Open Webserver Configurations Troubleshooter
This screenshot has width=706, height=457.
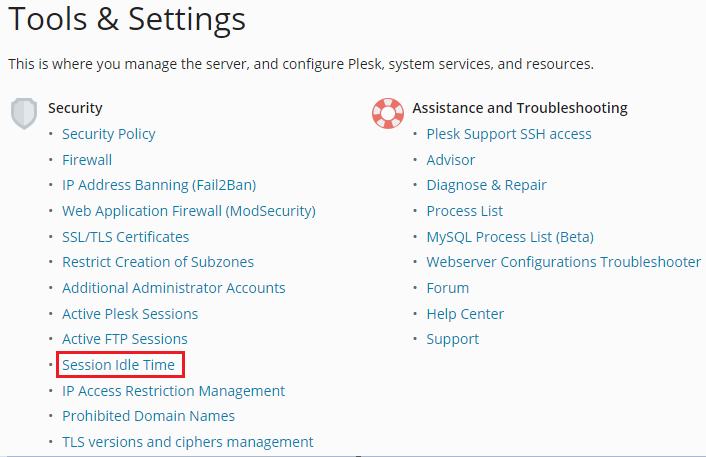[x=563, y=262]
